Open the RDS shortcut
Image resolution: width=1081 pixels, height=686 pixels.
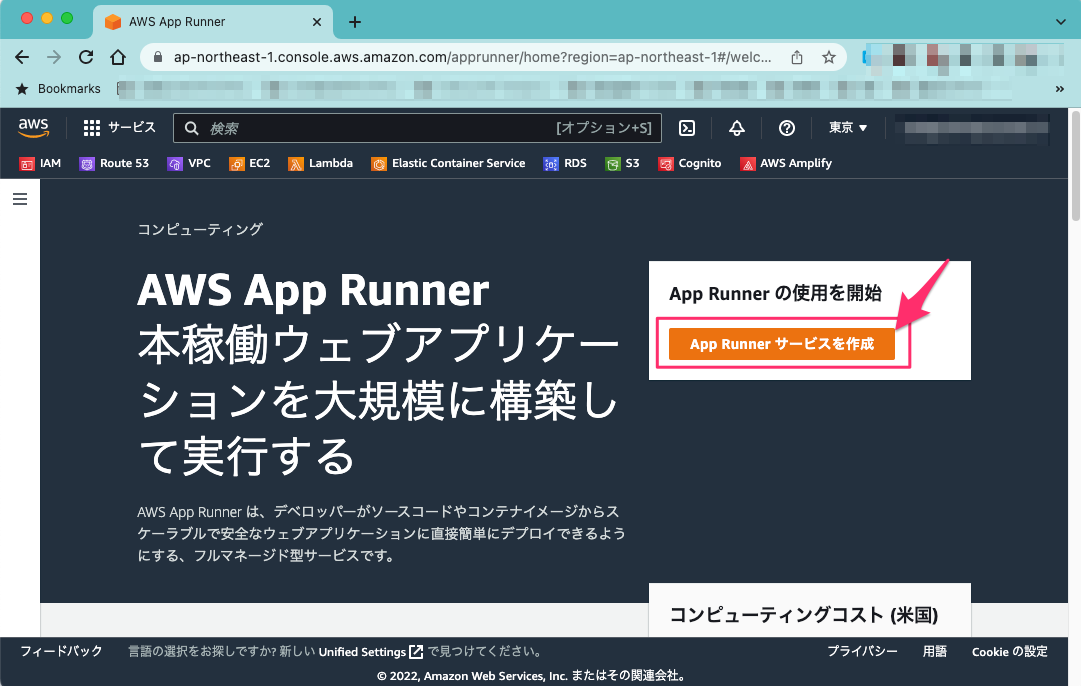point(565,163)
